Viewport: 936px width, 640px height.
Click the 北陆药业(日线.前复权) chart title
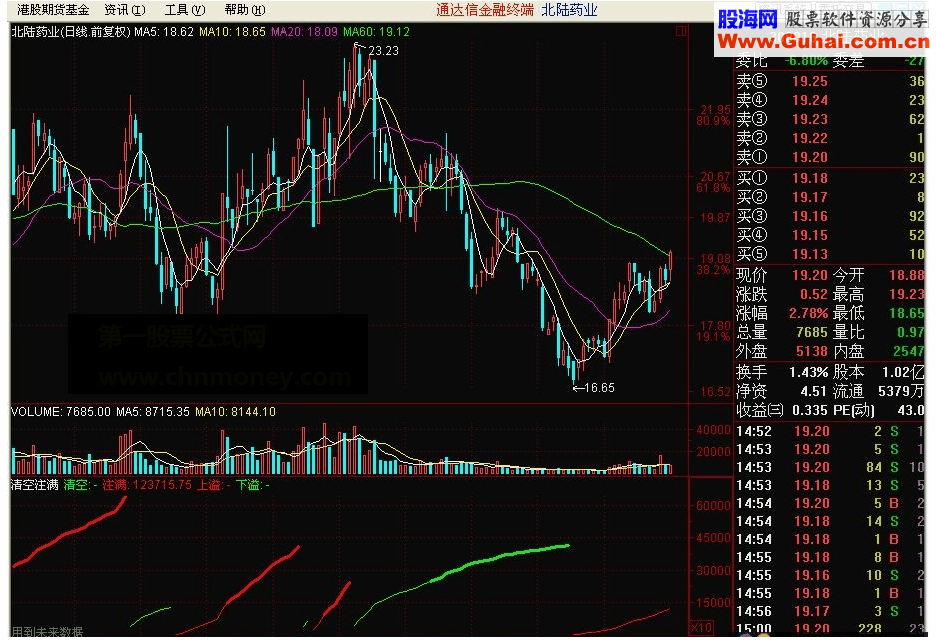coord(70,32)
